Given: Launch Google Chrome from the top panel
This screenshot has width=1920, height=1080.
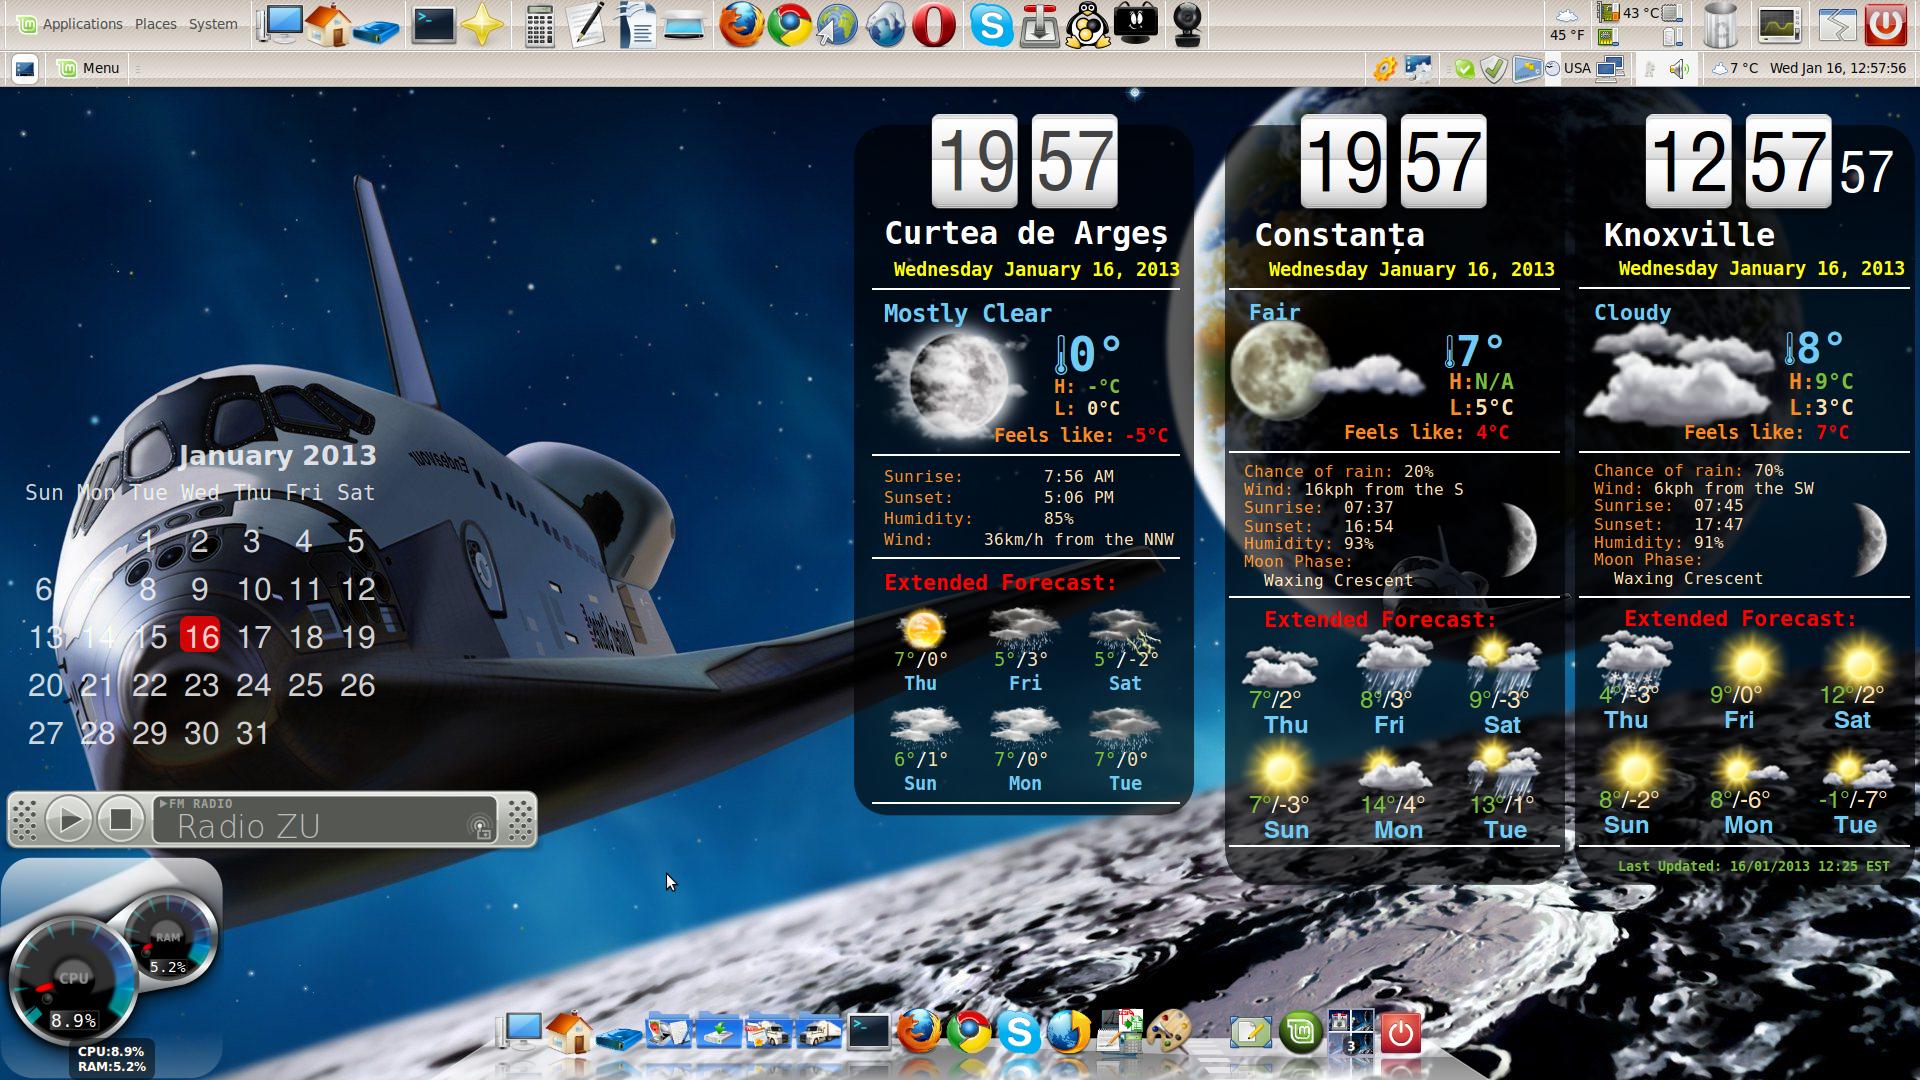Looking at the screenshot, I should pos(789,25).
